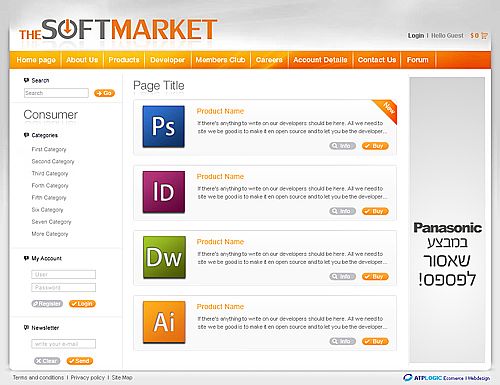Click the $0 cart total
The width and height of the screenshot is (500, 385).
pos(475,35)
